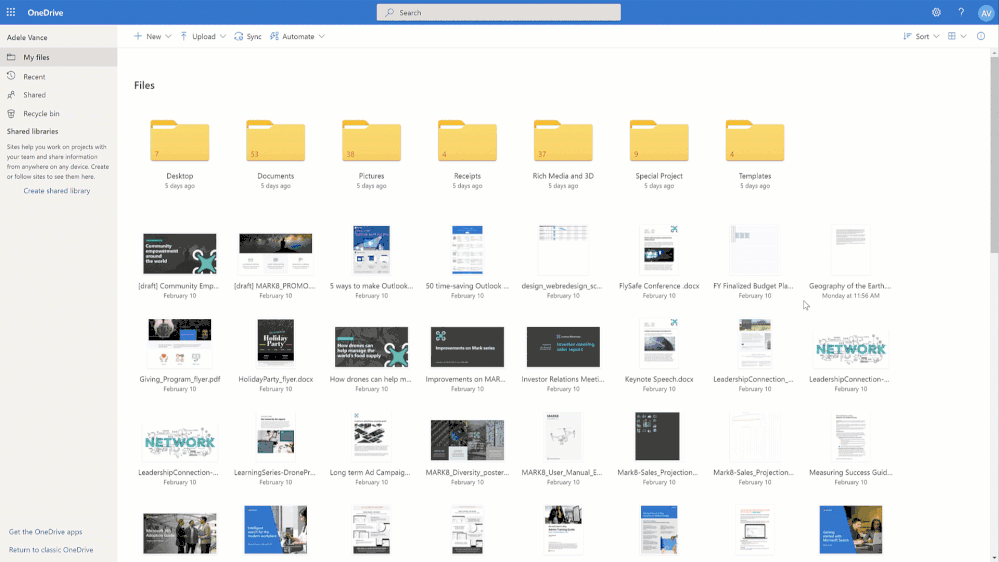The width and height of the screenshot is (999, 562).
Task: Open the Automate dropdown menu
Action: coord(297,36)
